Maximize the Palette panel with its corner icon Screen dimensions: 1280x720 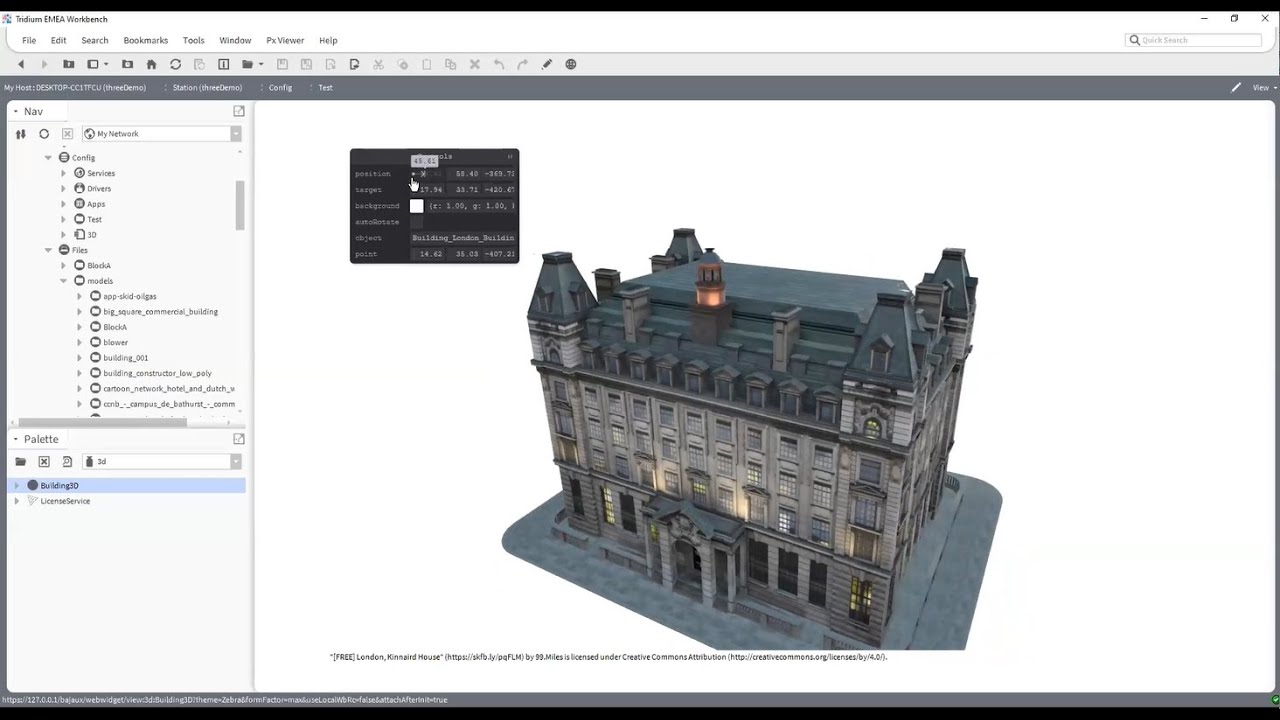pos(239,439)
